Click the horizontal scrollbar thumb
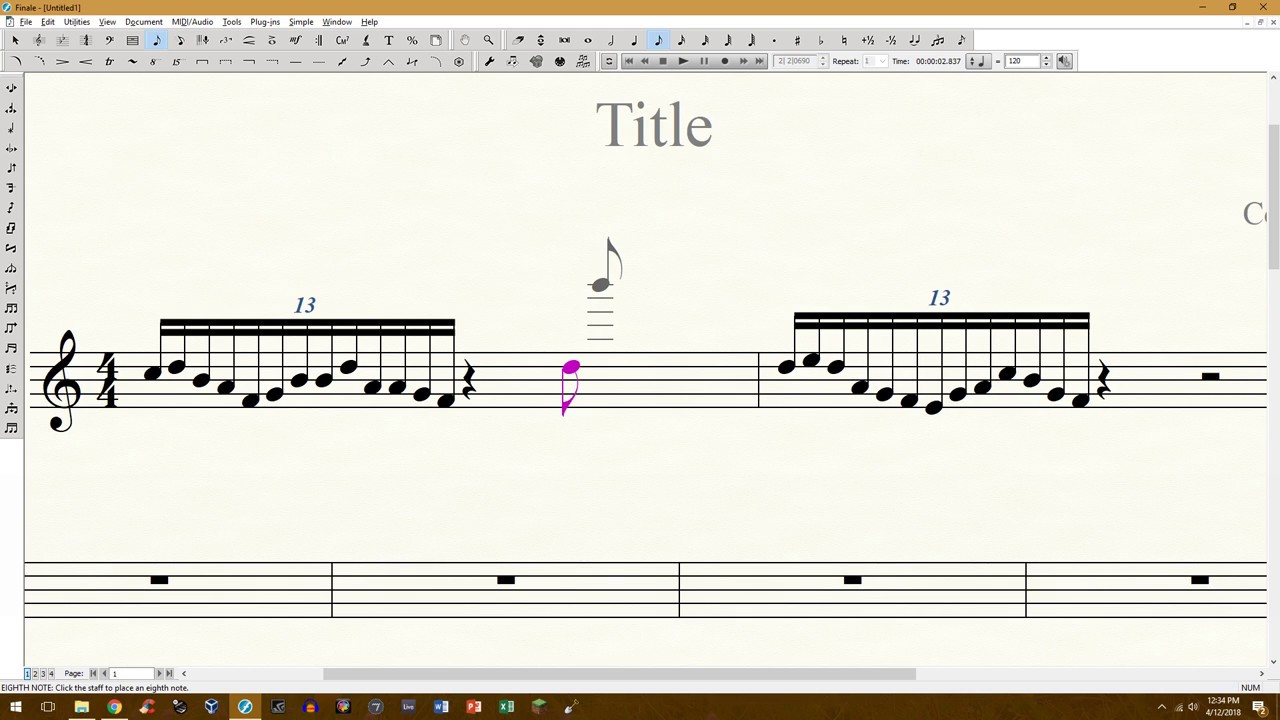 pyautogui.click(x=619, y=674)
